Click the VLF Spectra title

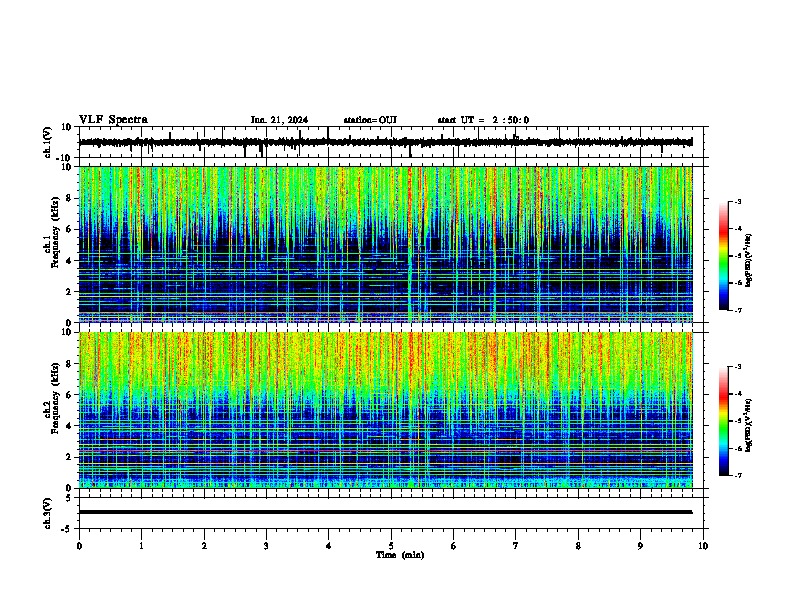click(113, 120)
